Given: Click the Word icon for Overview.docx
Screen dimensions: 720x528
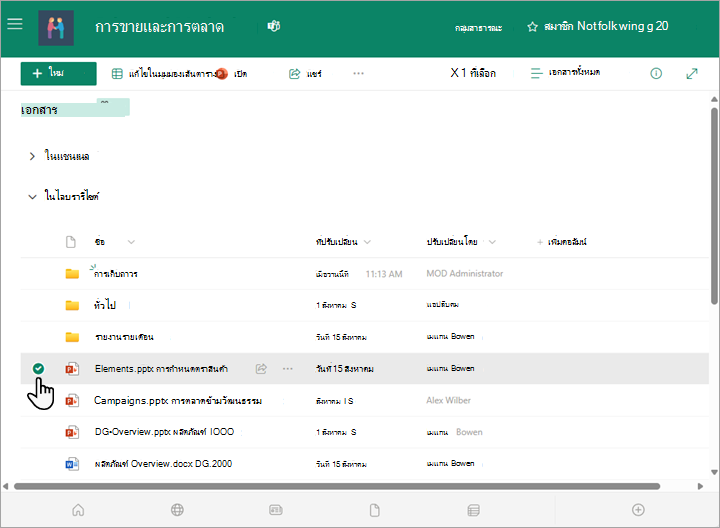Looking at the screenshot, I should (72, 464).
